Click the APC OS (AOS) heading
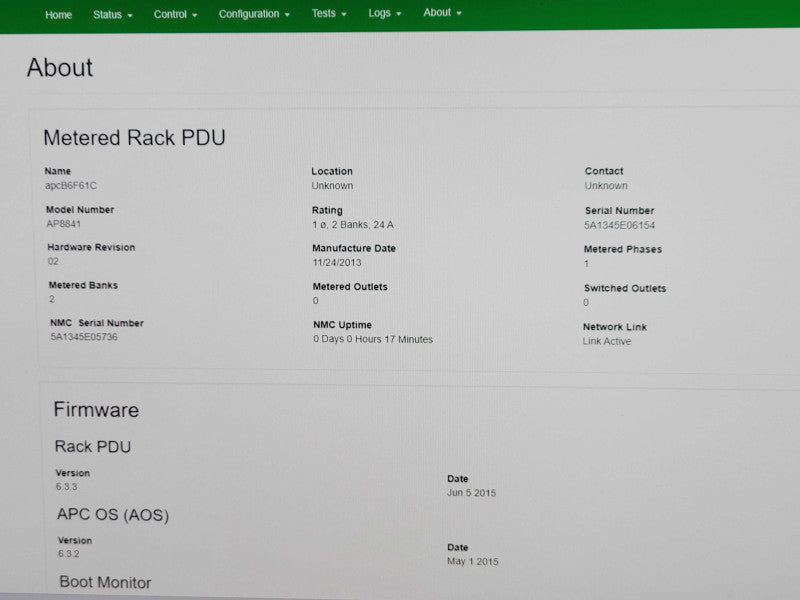This screenshot has height=600, width=800. [113, 514]
